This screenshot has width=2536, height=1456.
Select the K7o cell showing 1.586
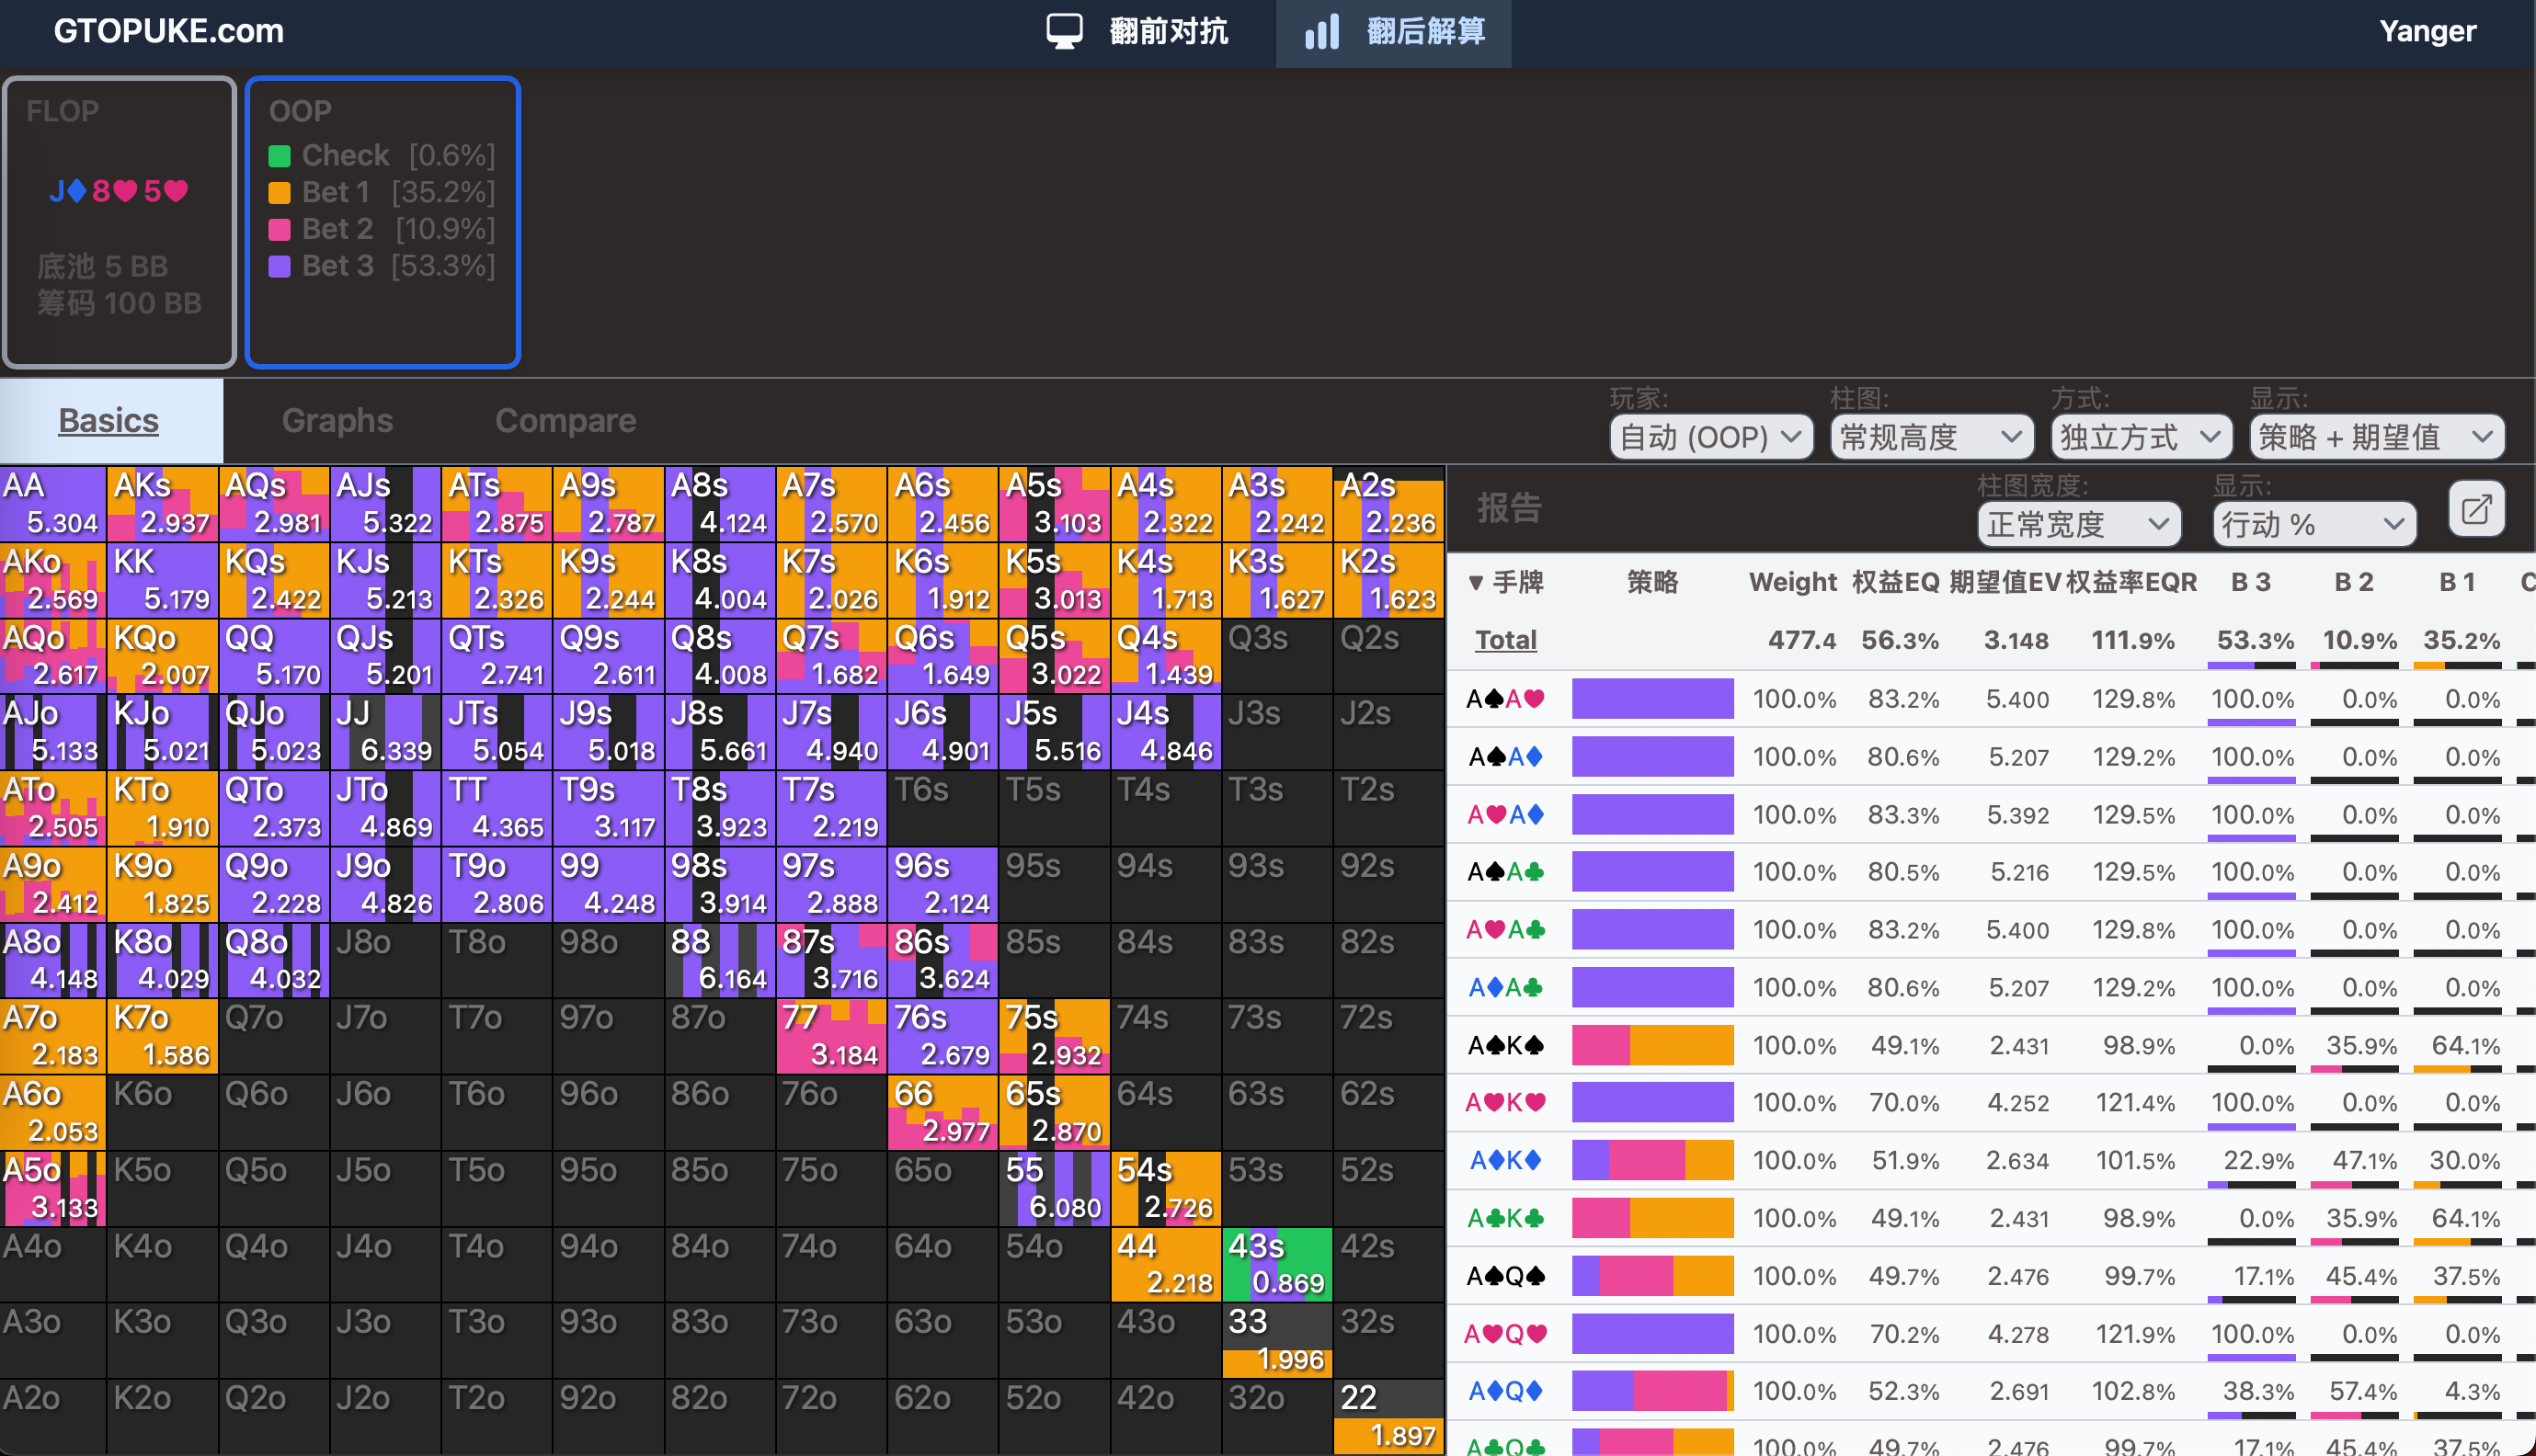[163, 1036]
